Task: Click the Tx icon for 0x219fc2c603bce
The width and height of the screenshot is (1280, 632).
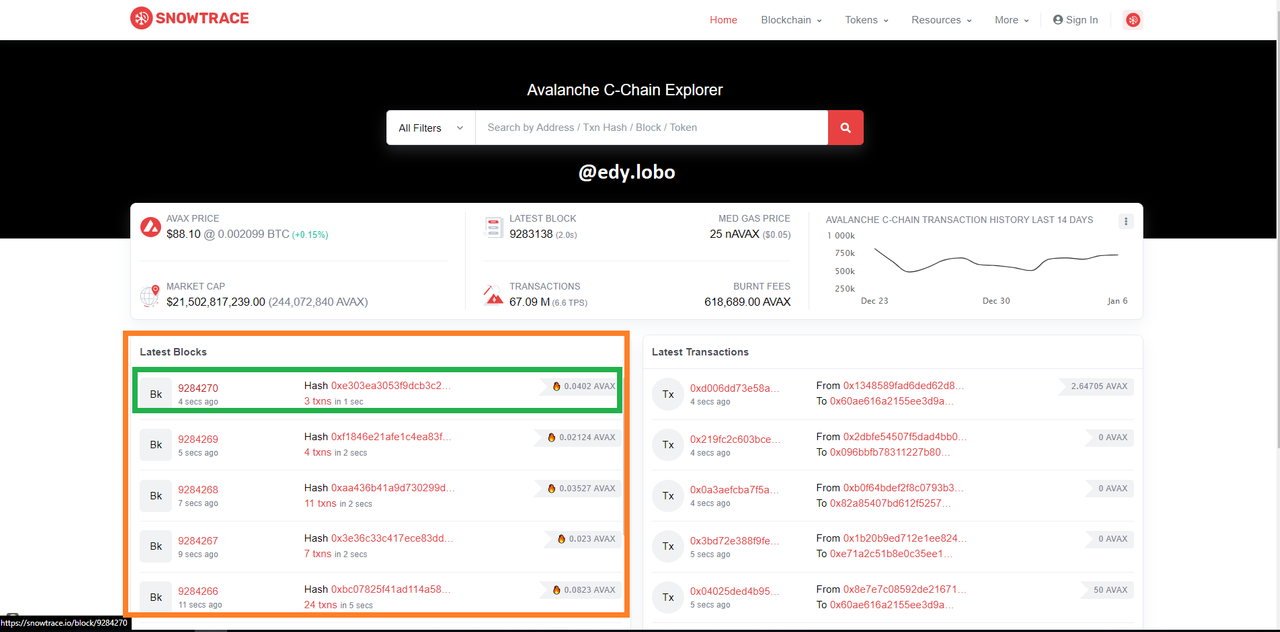Action: point(668,445)
